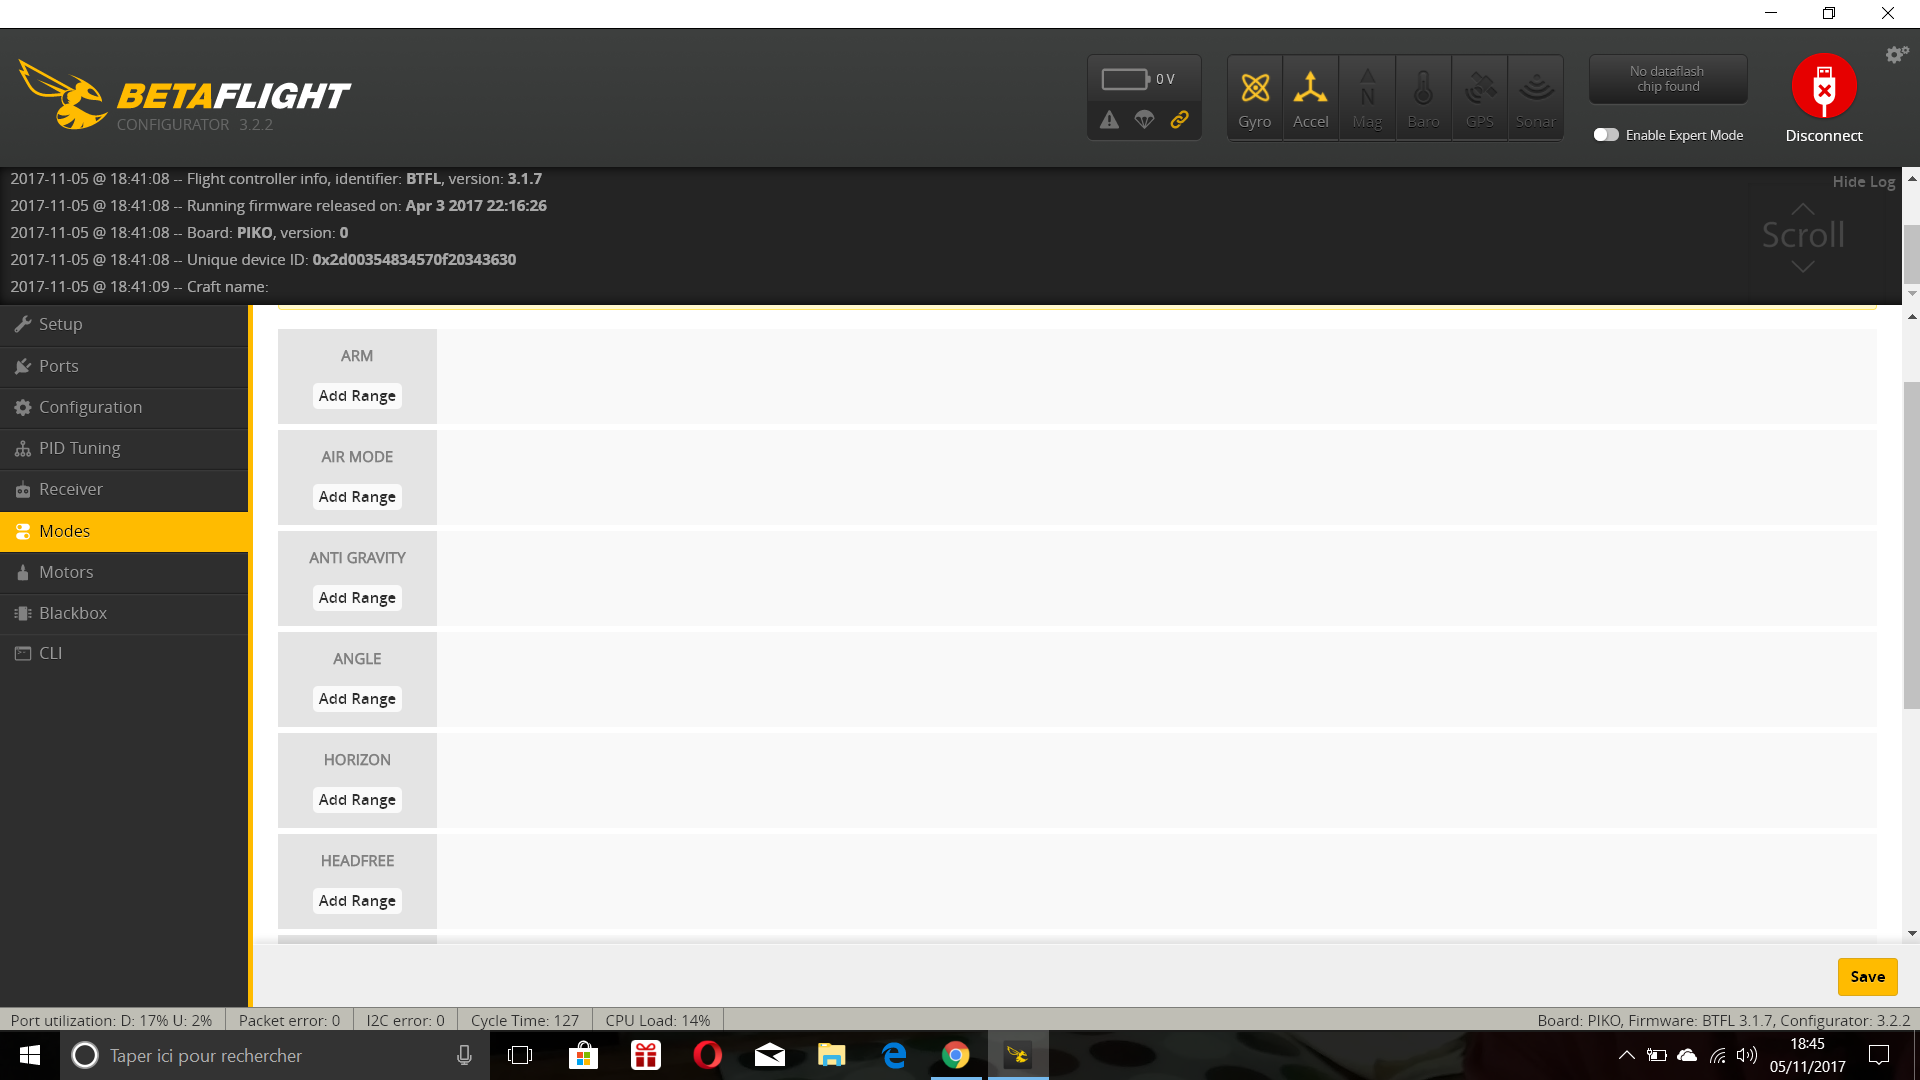Open Chrome from the taskbar
This screenshot has width=1920, height=1080.
pos(956,1055)
